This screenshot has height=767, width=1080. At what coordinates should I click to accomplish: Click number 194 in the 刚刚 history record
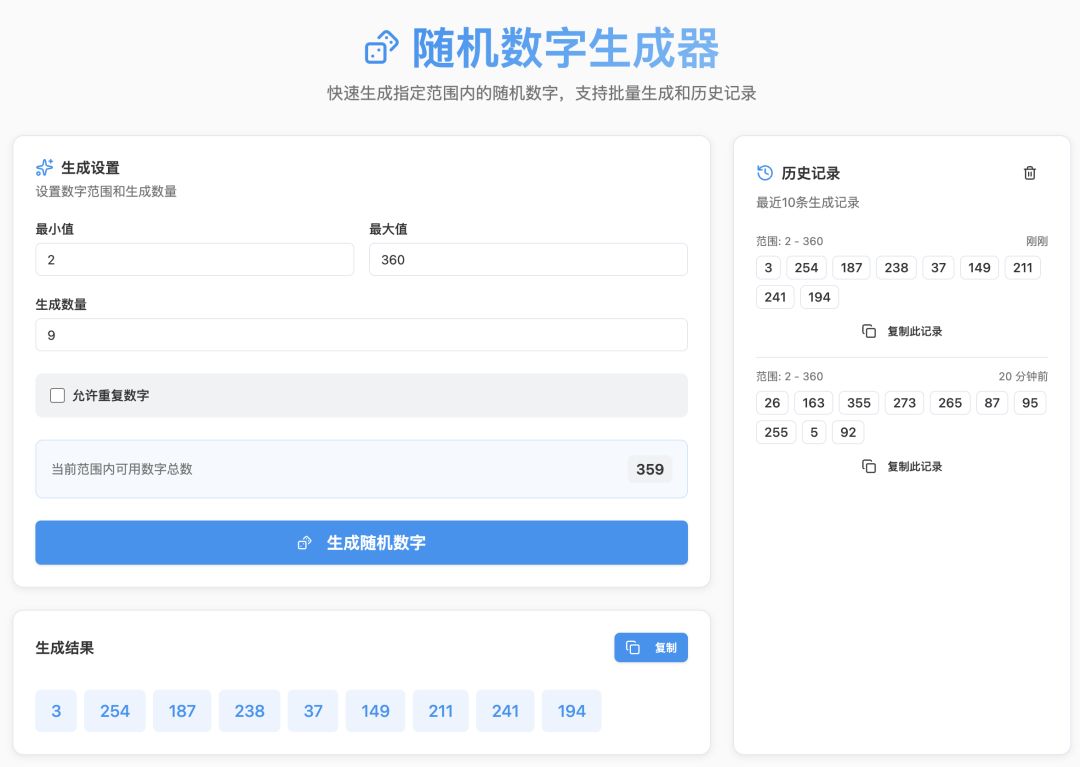coord(819,297)
